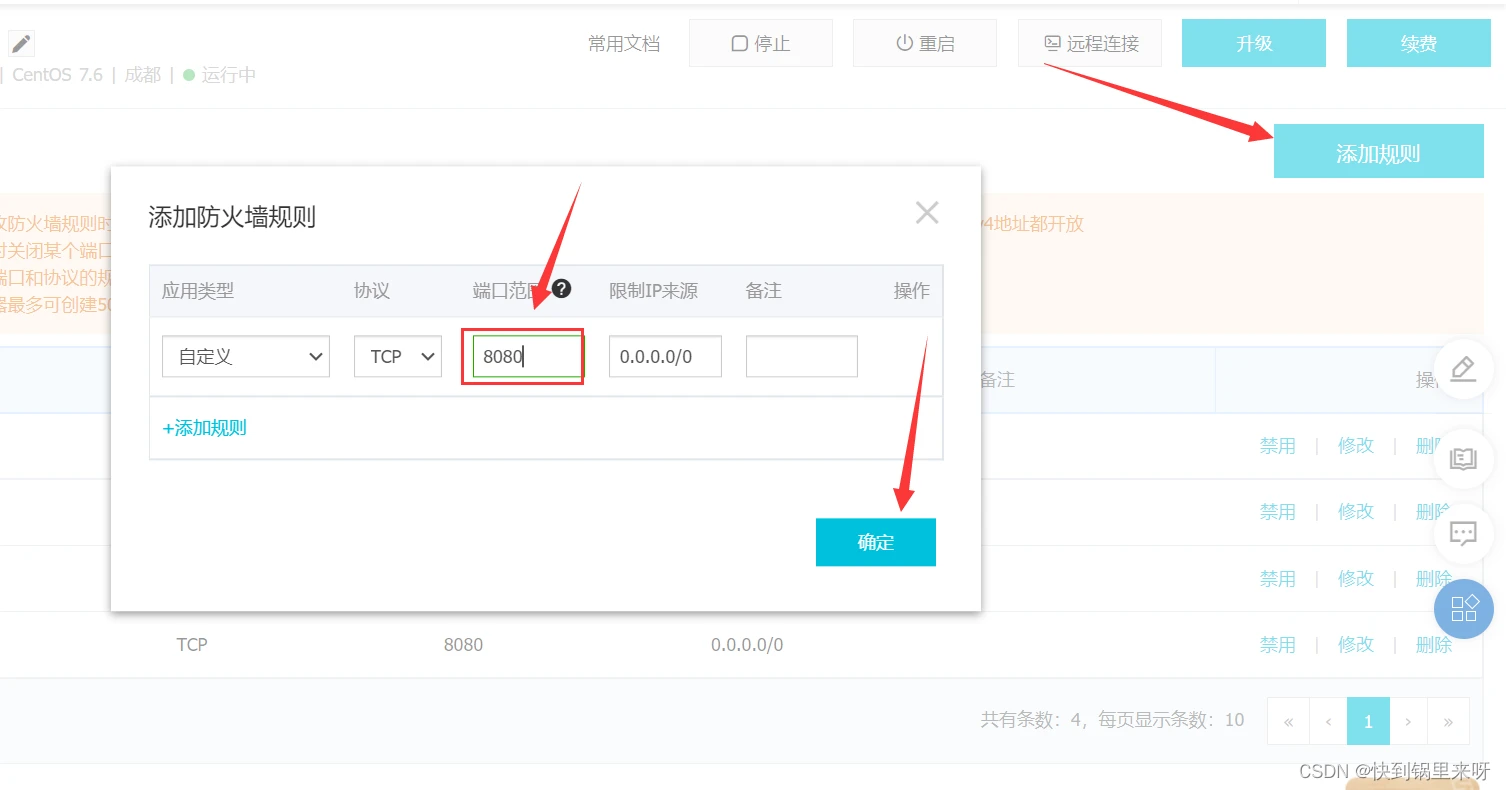Click 修改 in the TCP 8080 row
Image resolution: width=1506 pixels, height=790 pixels.
click(x=1356, y=645)
